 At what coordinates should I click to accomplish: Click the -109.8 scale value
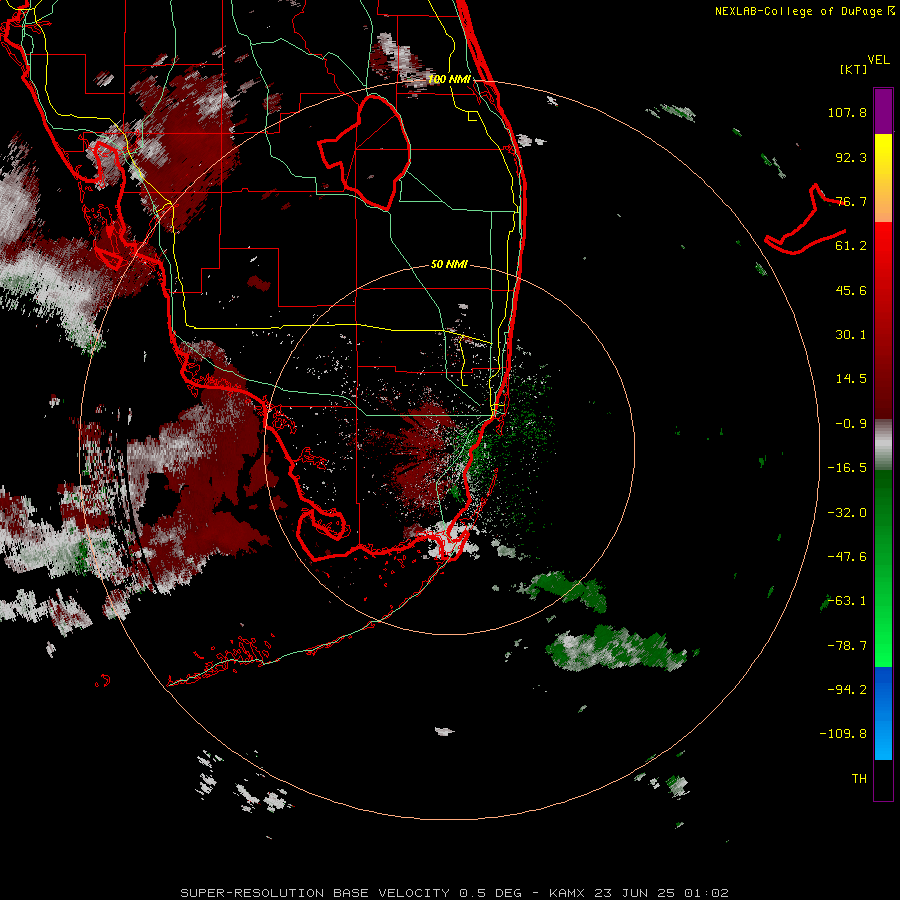click(x=843, y=734)
